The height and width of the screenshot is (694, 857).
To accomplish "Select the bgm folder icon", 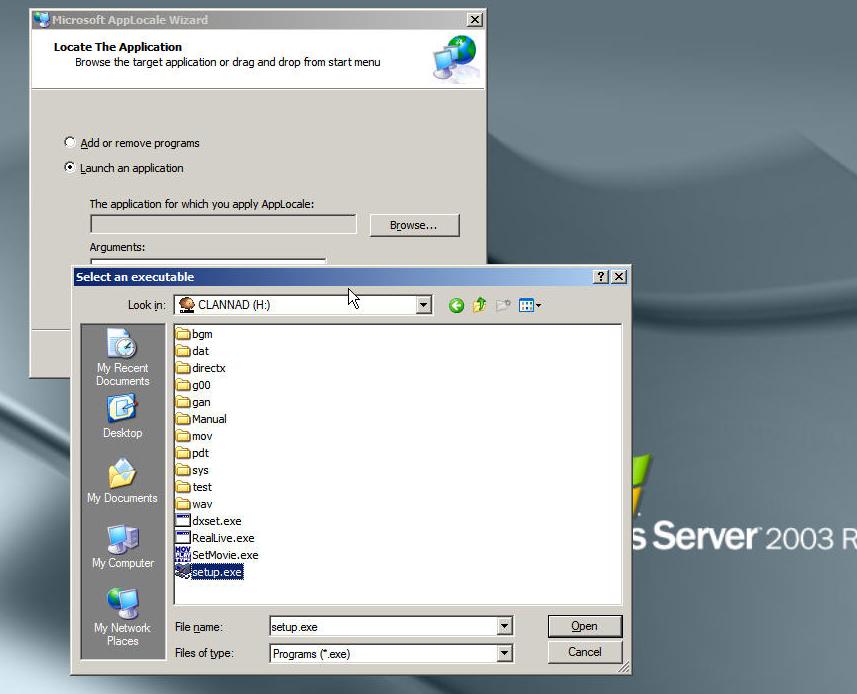I will (x=183, y=334).
